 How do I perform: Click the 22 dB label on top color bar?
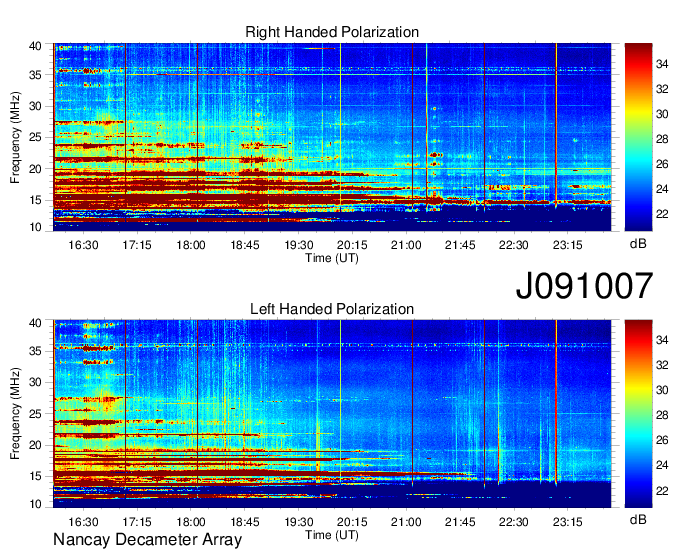point(662,214)
